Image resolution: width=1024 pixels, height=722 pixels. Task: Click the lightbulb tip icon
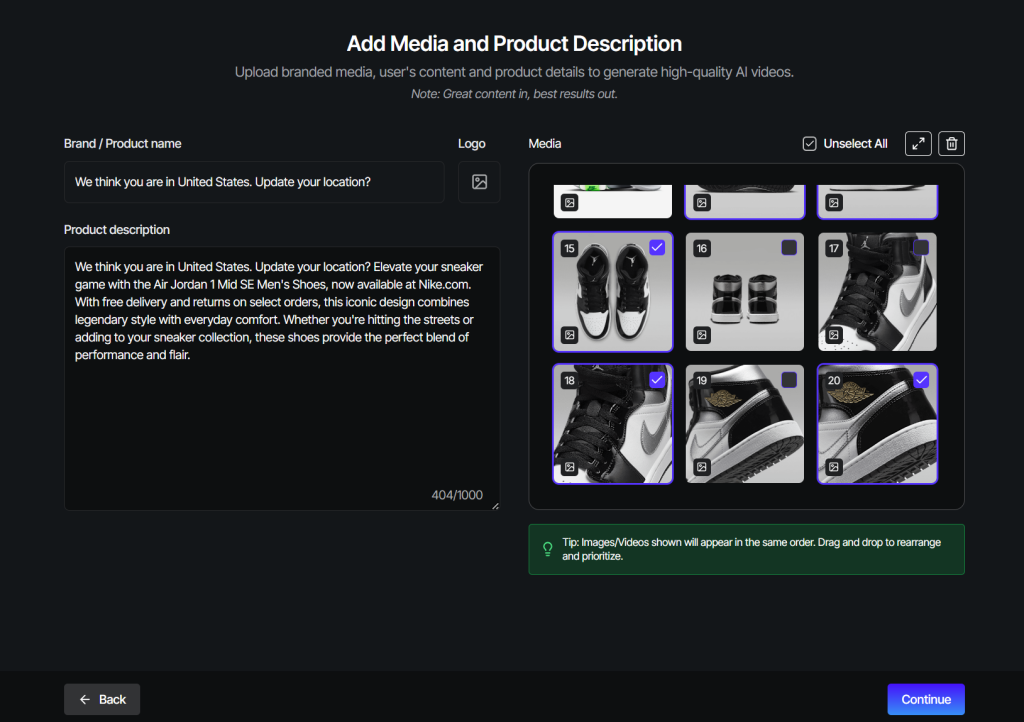point(547,549)
